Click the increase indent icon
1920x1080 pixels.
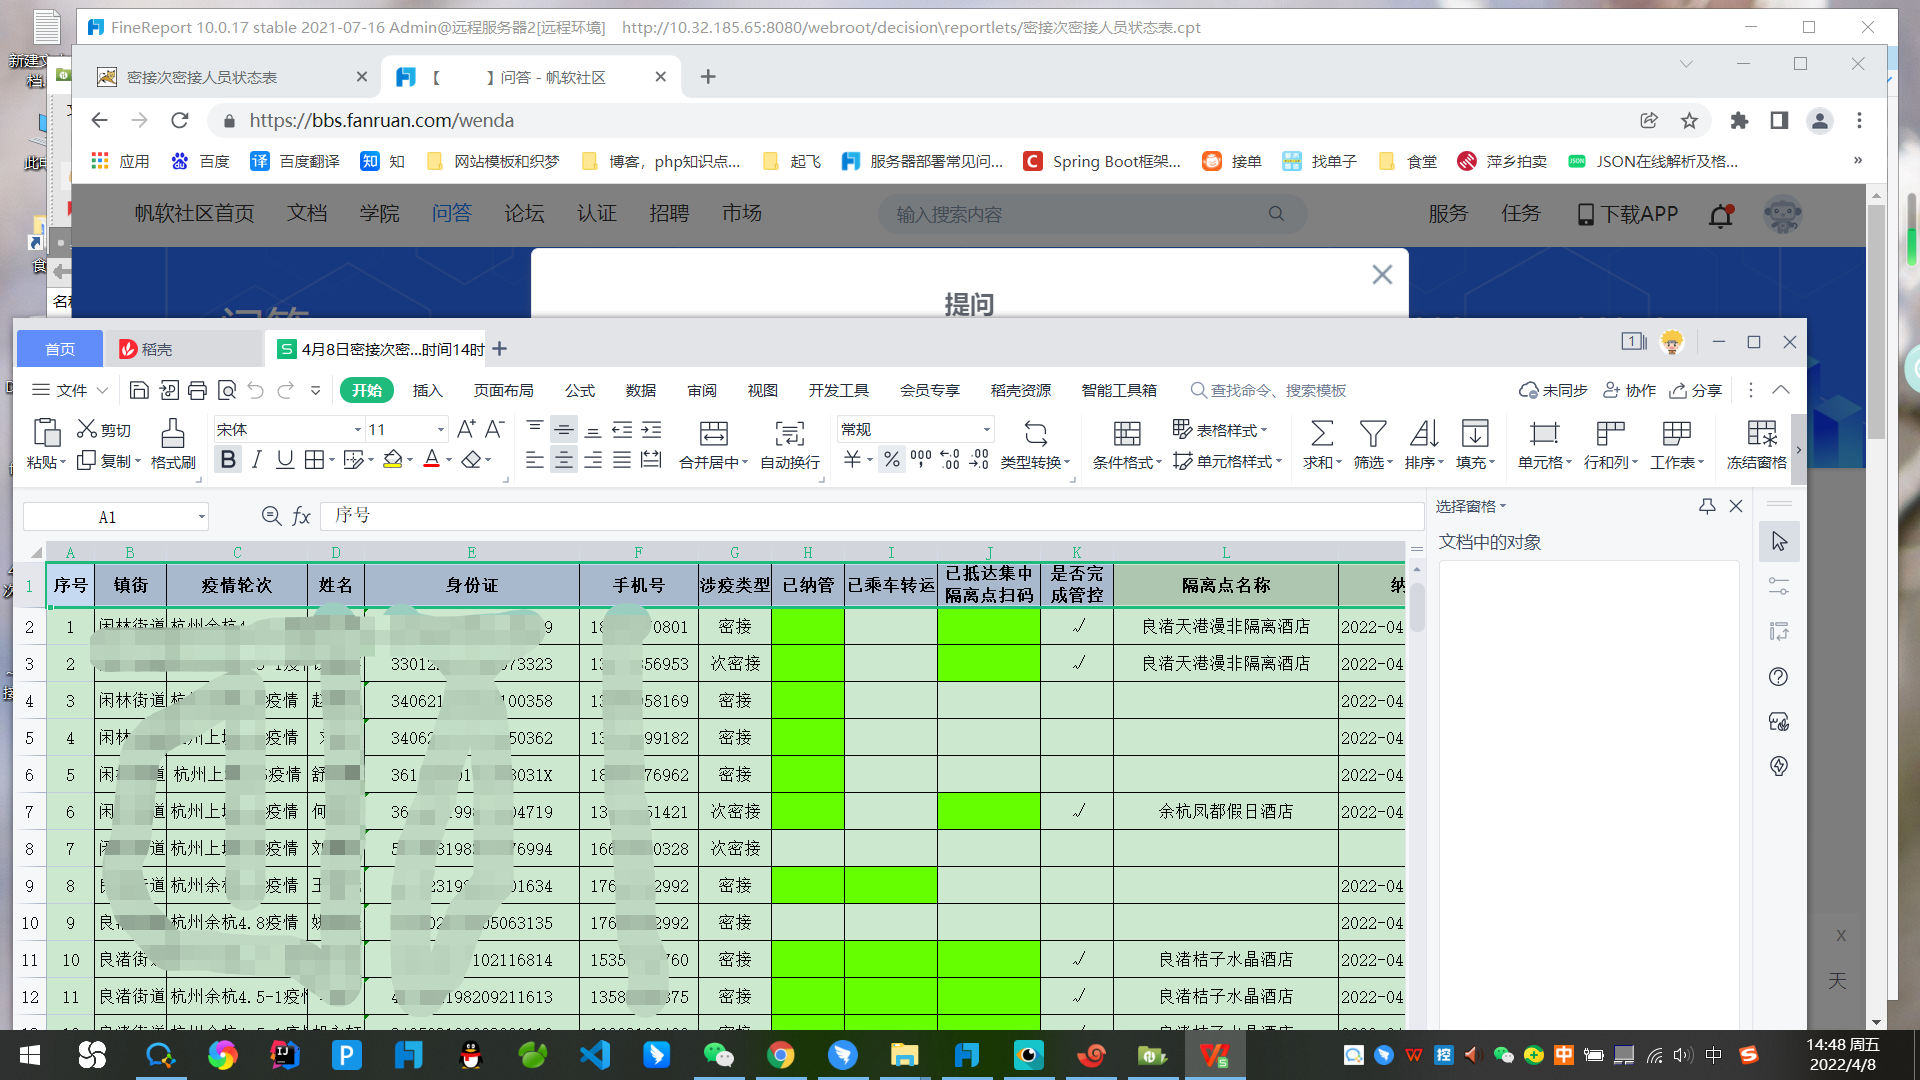tap(651, 429)
